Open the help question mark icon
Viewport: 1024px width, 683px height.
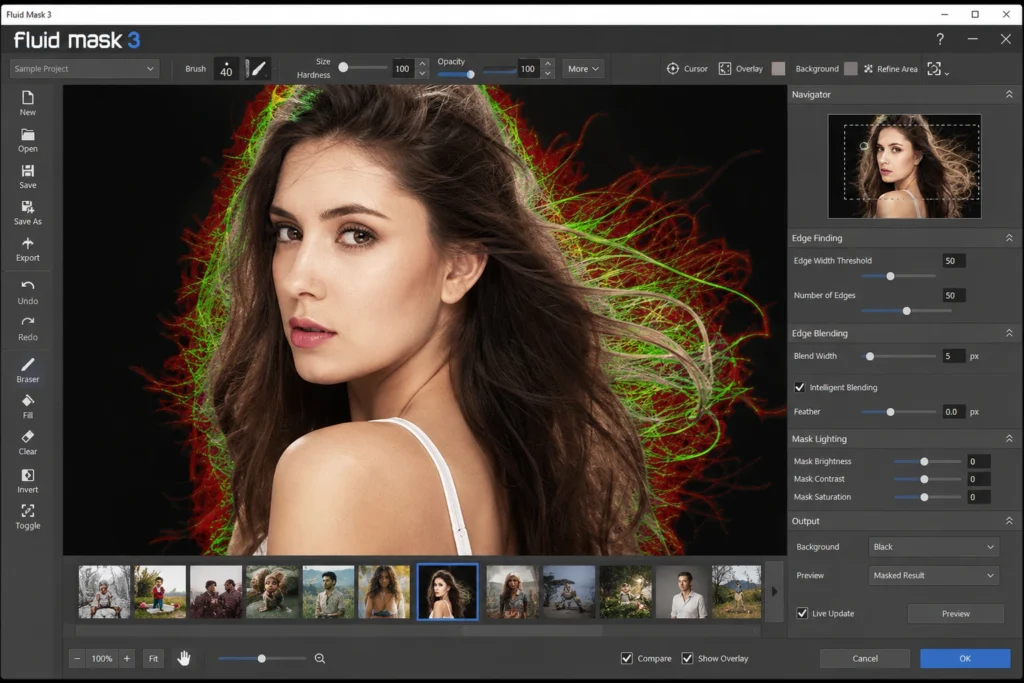(x=940, y=39)
